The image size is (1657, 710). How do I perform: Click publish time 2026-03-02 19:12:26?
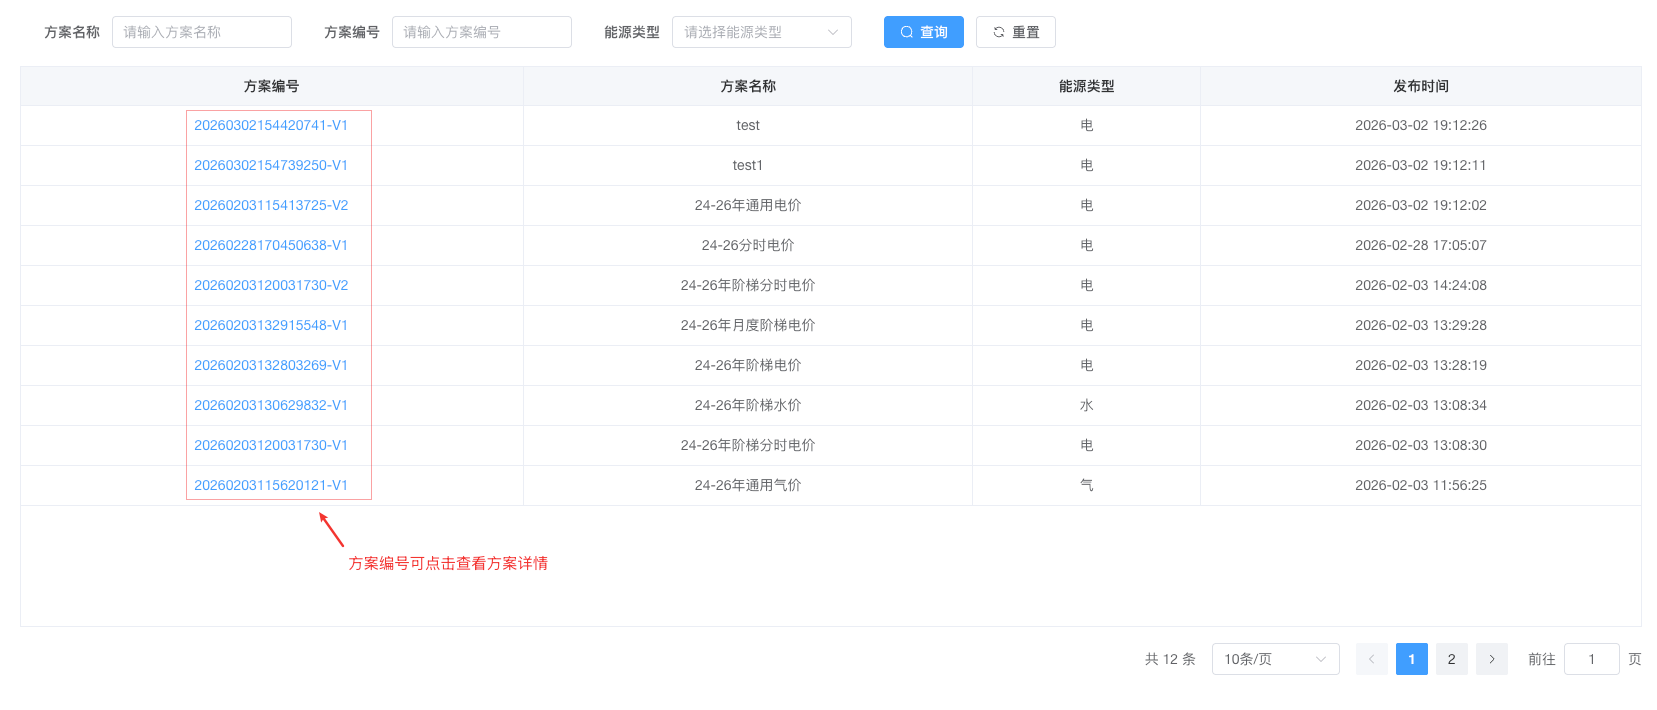click(x=1421, y=125)
